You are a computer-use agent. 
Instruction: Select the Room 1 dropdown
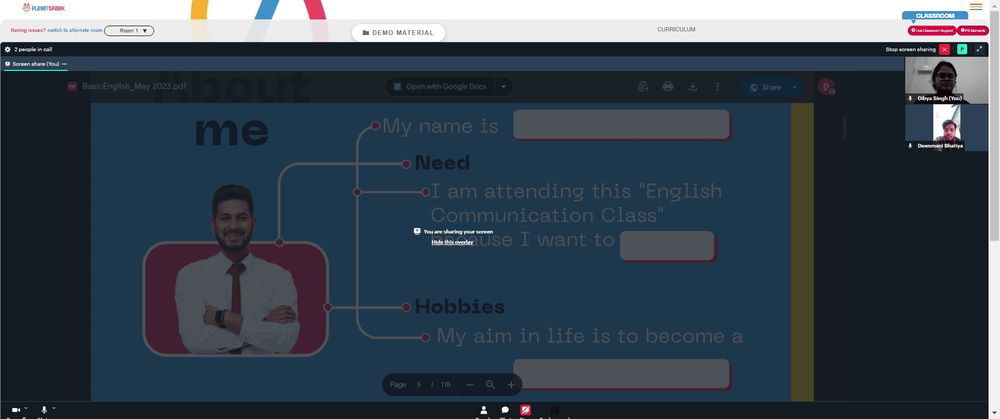[129, 31]
